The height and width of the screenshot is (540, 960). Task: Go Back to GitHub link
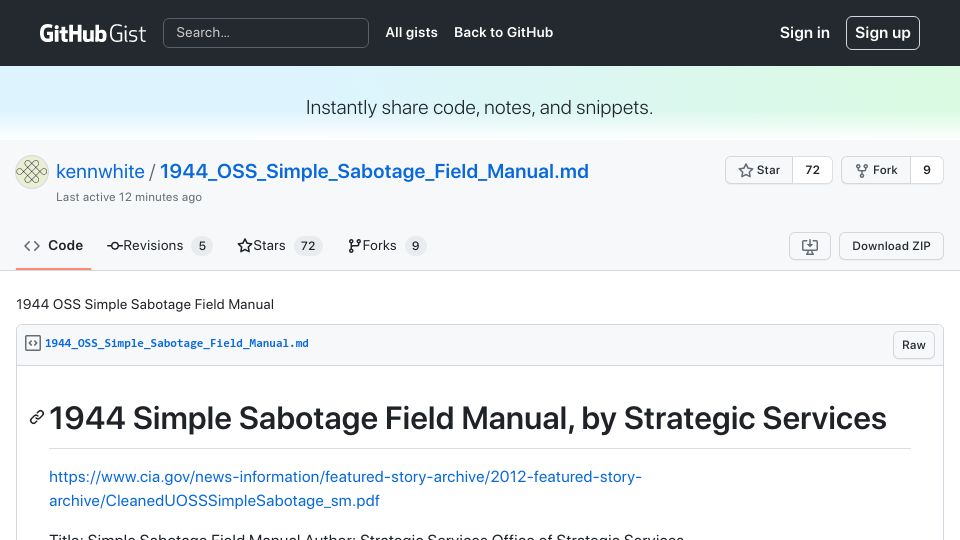pyautogui.click(x=503, y=32)
